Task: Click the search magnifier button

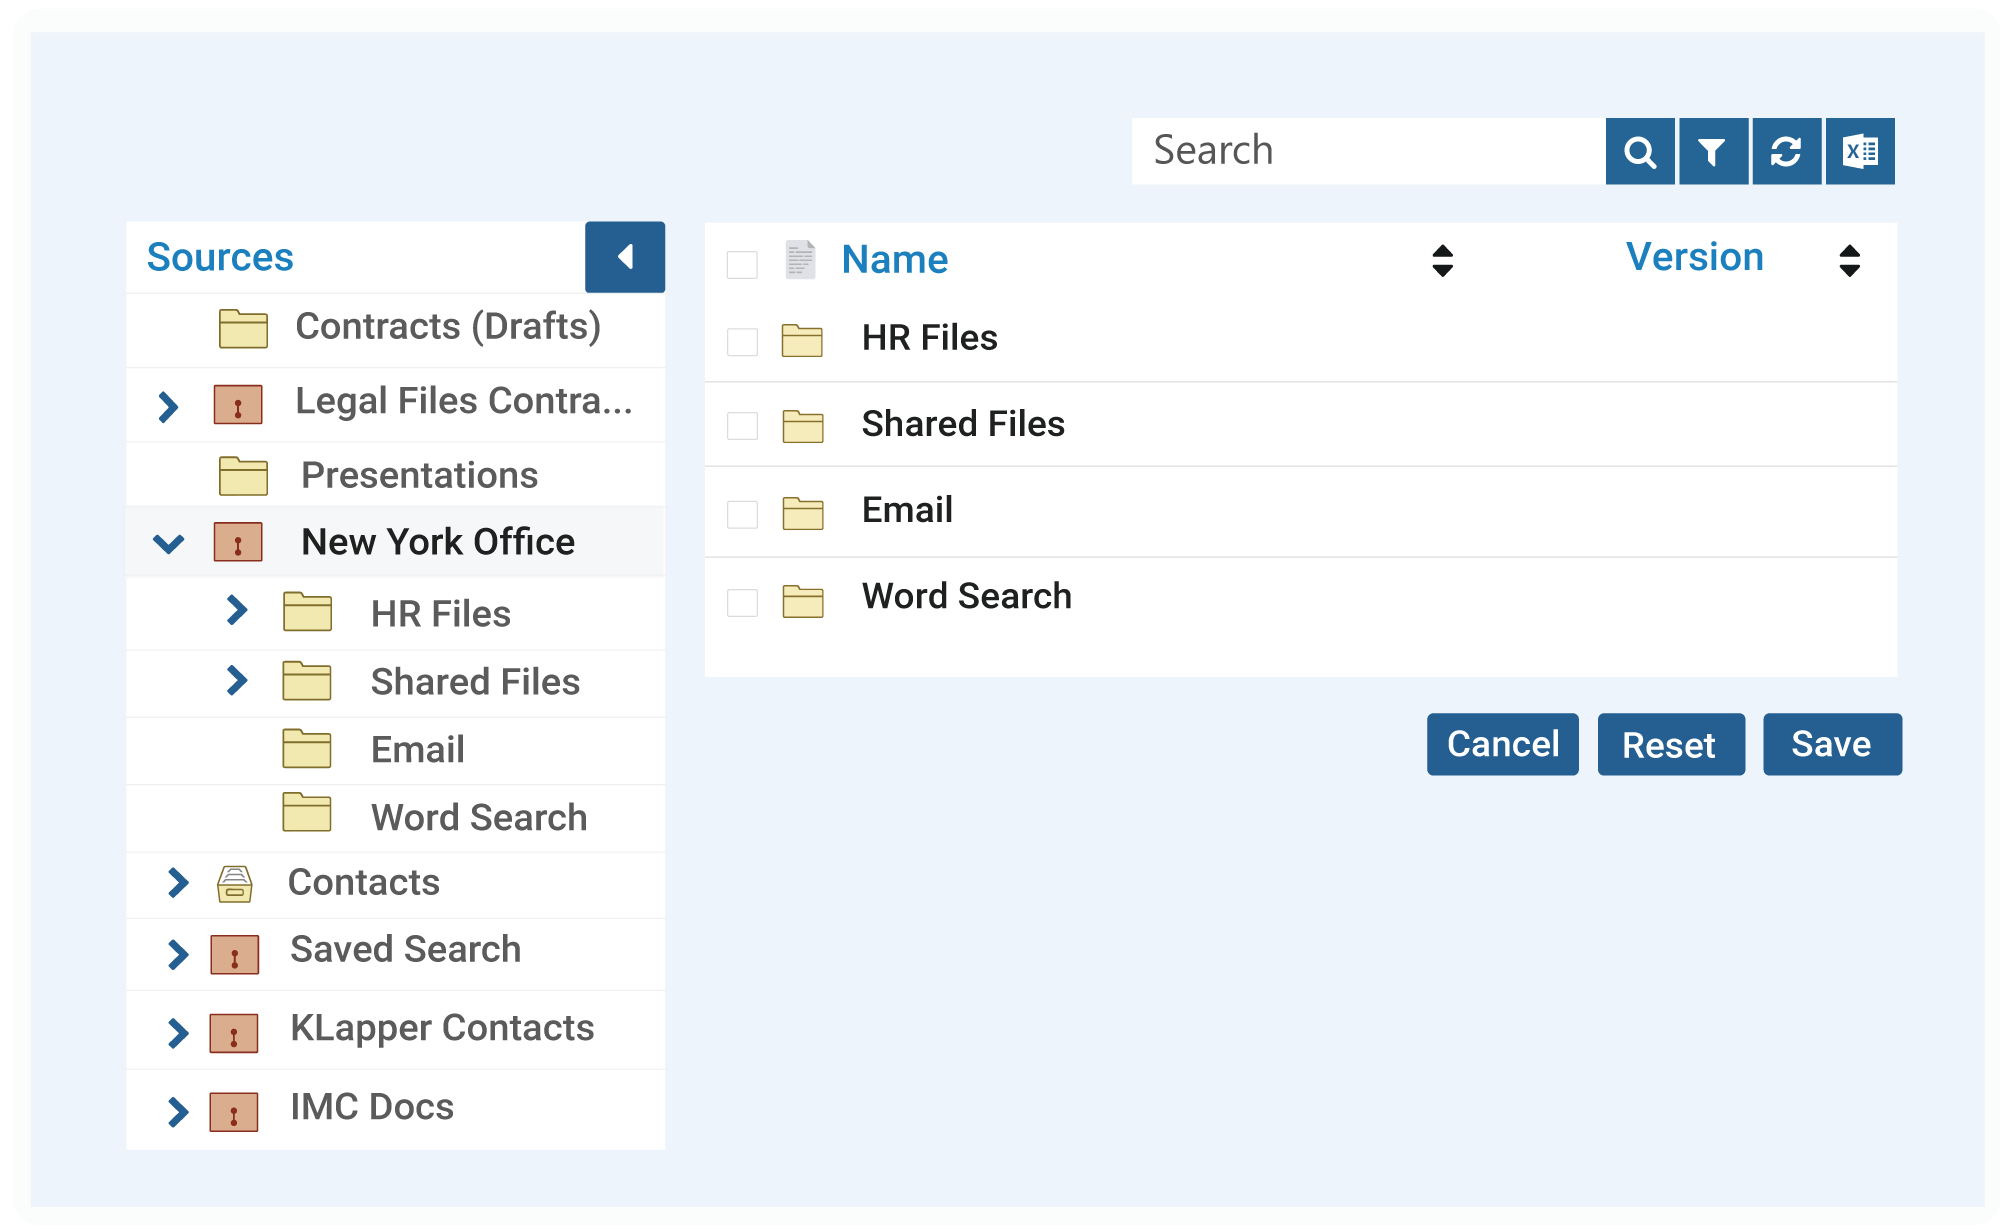Action: [1640, 151]
